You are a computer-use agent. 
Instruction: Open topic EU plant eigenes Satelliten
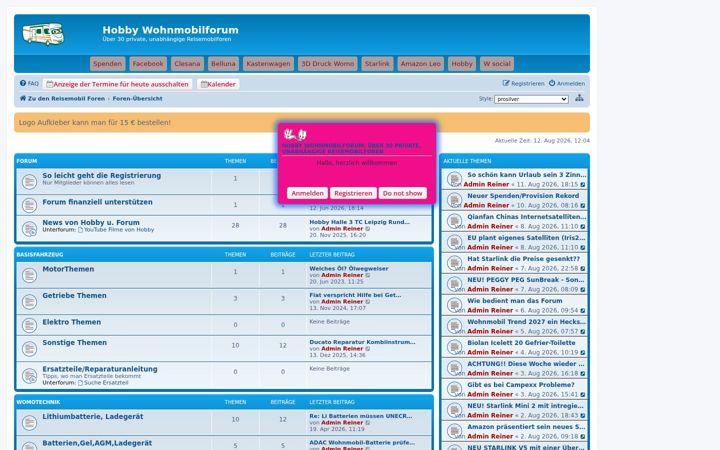[526, 238]
